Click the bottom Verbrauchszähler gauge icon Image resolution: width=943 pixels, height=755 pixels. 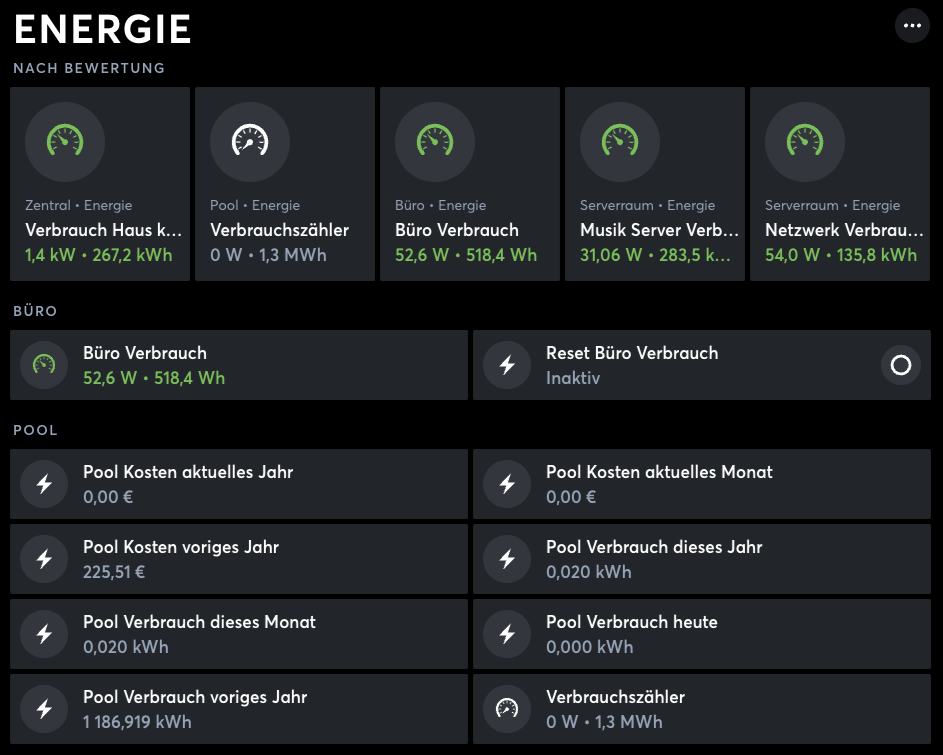[x=507, y=709]
